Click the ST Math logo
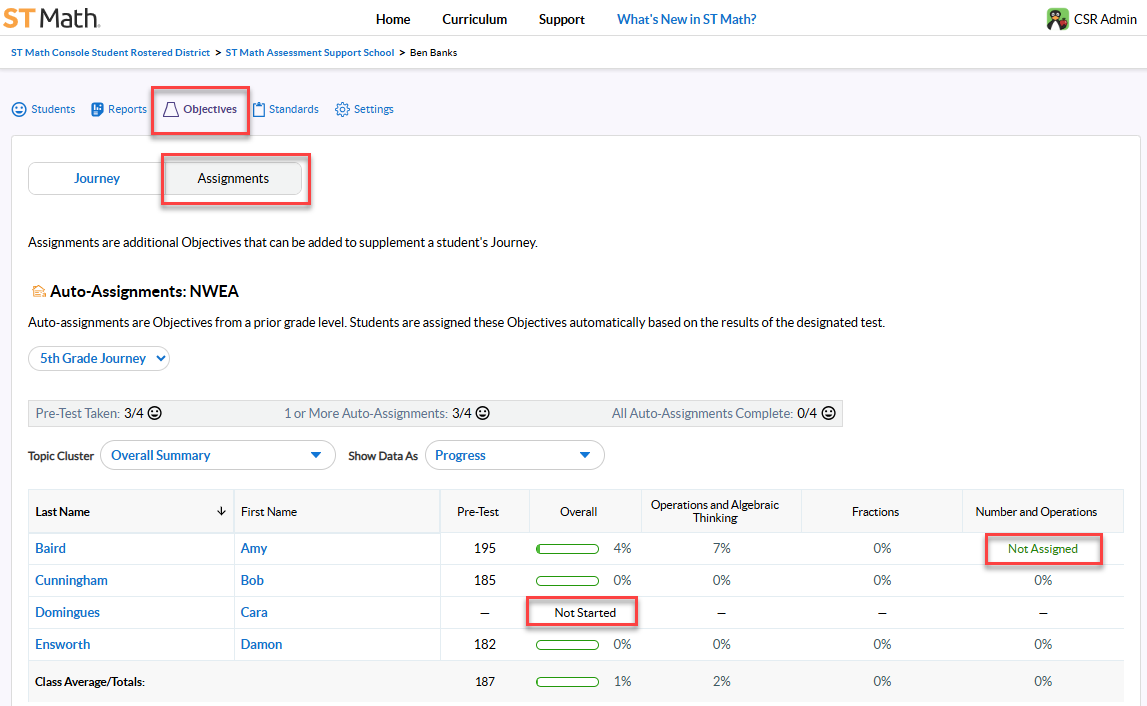Screen dimensions: 1147x706 (x=50, y=18)
